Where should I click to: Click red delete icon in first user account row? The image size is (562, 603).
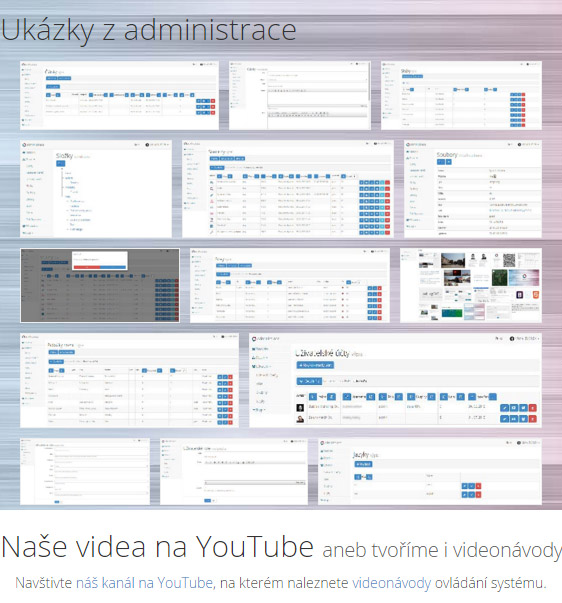533,408
